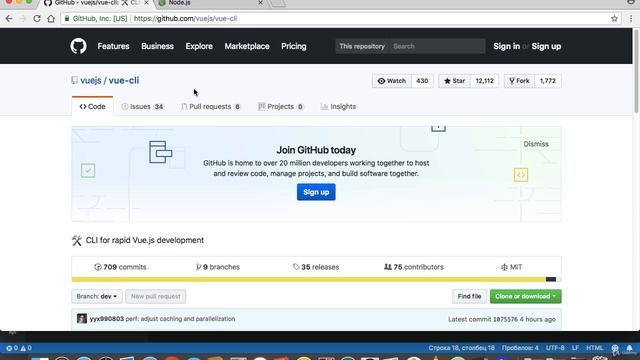Select the Insights tab

(338, 107)
